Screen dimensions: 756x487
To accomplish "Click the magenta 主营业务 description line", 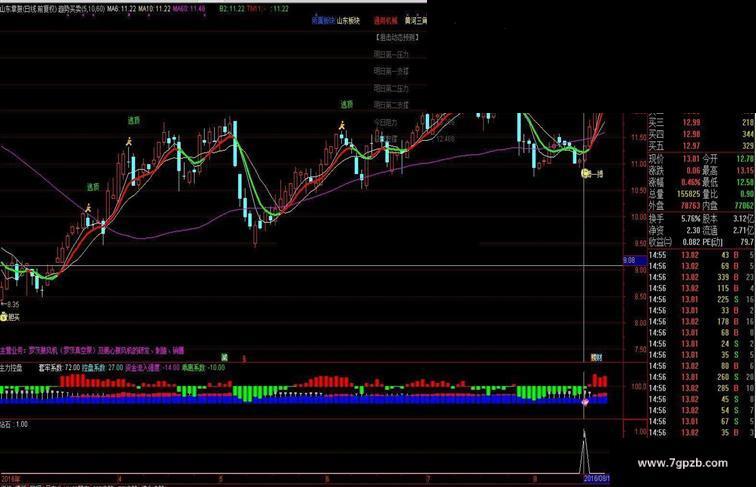I will click(92, 350).
